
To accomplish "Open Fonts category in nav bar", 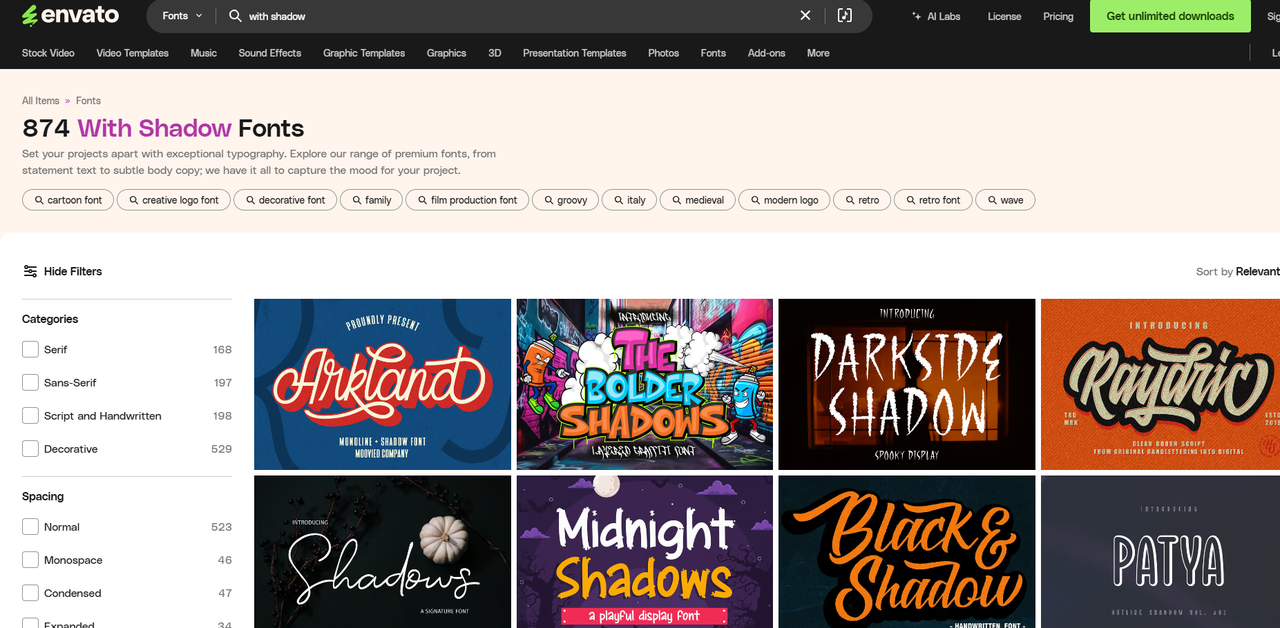I will pyautogui.click(x=713, y=53).
